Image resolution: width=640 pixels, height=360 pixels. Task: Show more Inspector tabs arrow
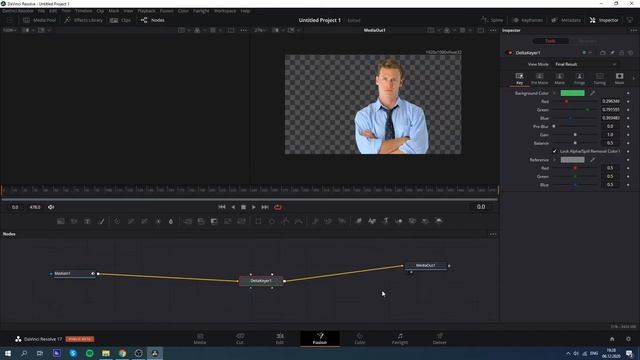(x=633, y=78)
